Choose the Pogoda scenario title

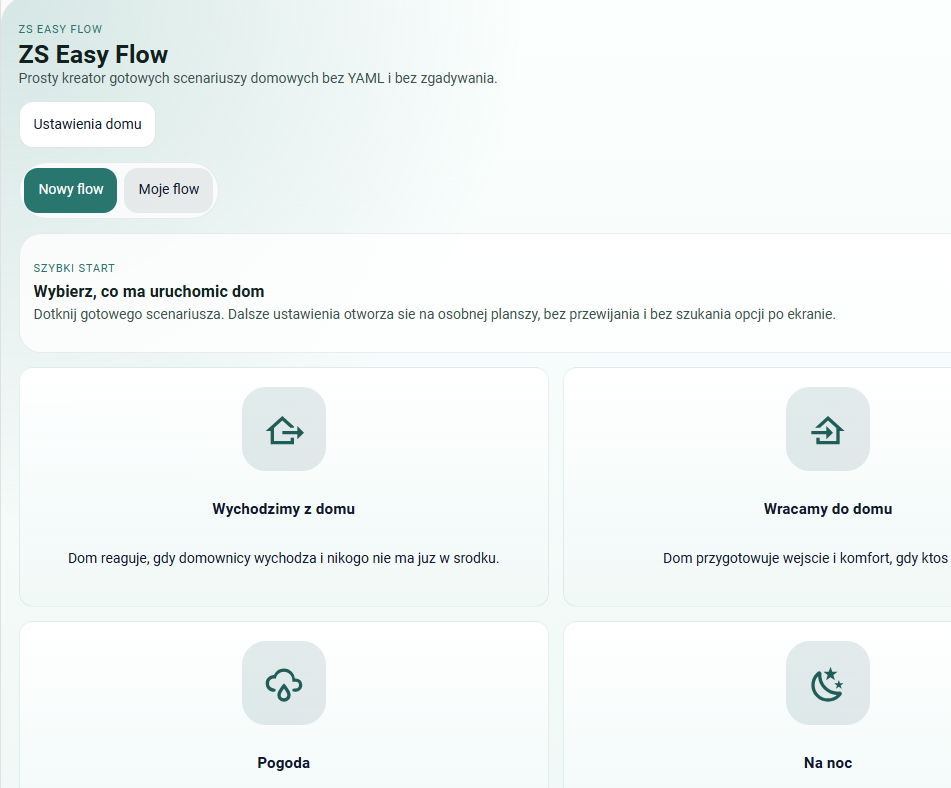click(283, 763)
